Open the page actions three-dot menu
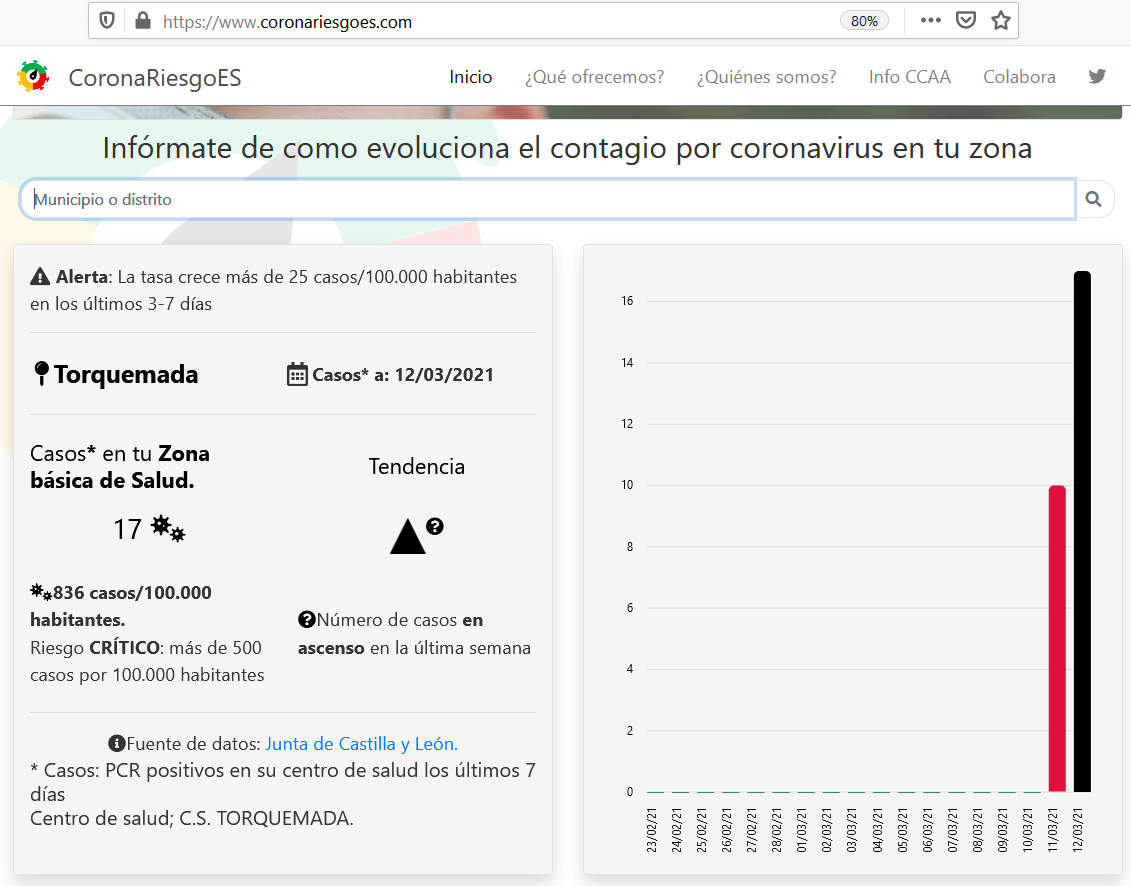The image size is (1131, 886). pos(930,20)
